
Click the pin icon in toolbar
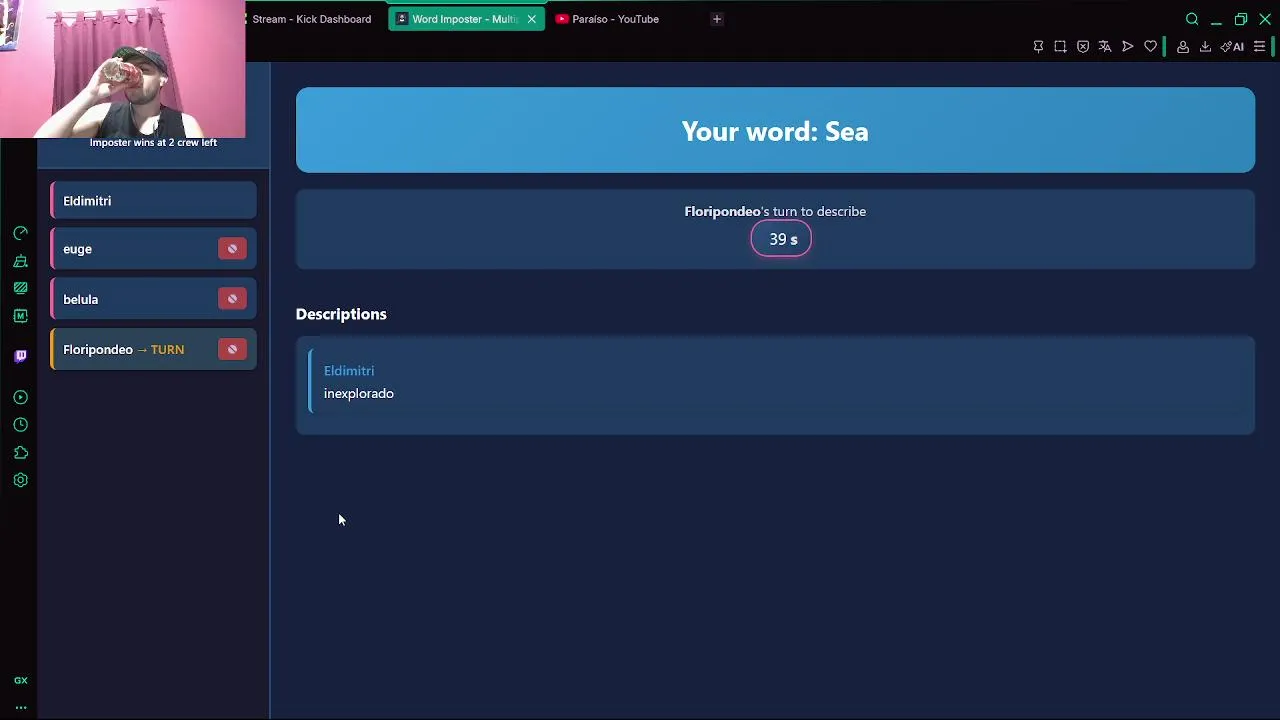click(x=1038, y=47)
